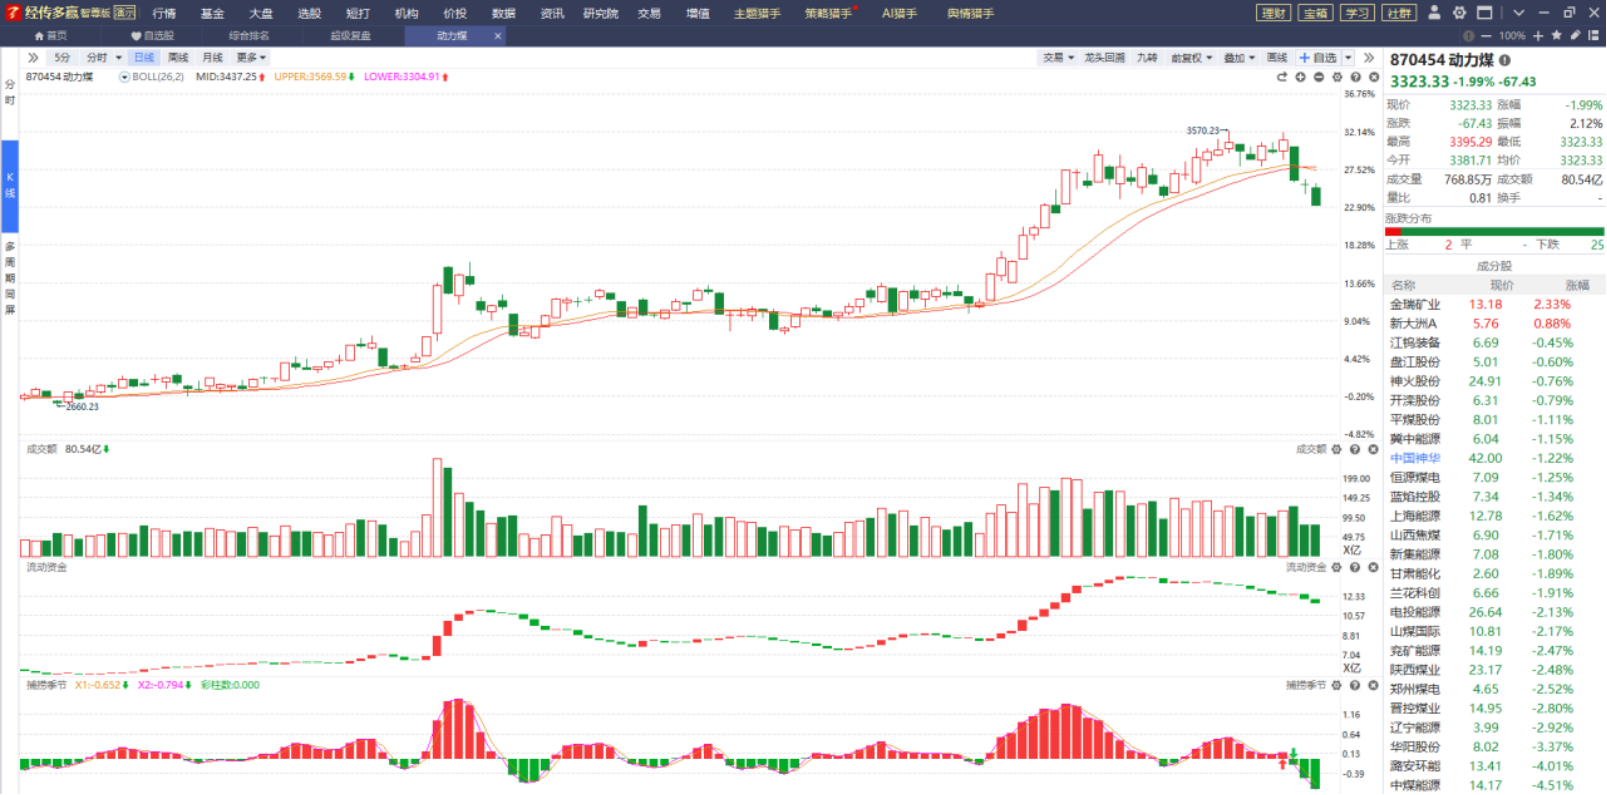Close the 成交额 indicator panel

pos(1373,450)
